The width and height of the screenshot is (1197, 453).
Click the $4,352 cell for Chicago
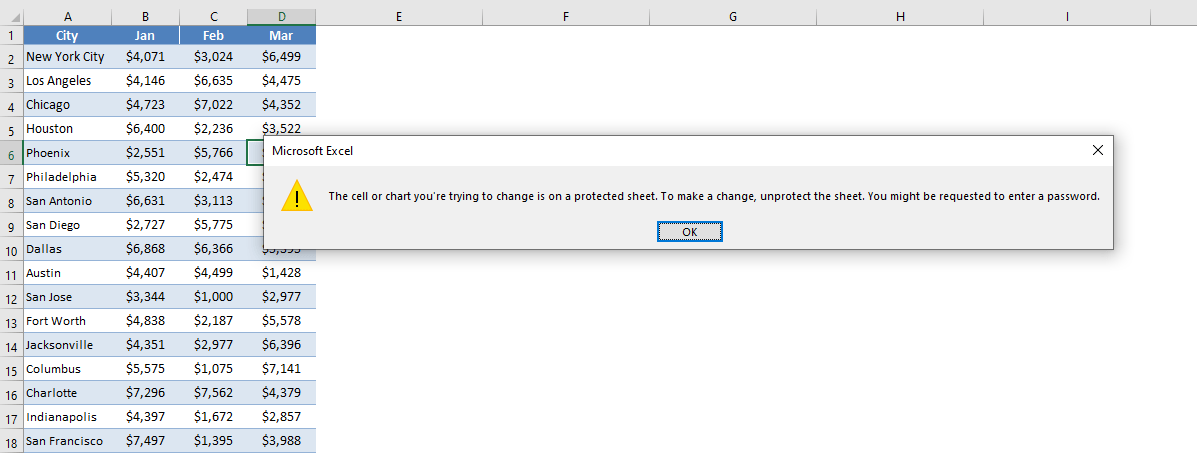coord(281,105)
